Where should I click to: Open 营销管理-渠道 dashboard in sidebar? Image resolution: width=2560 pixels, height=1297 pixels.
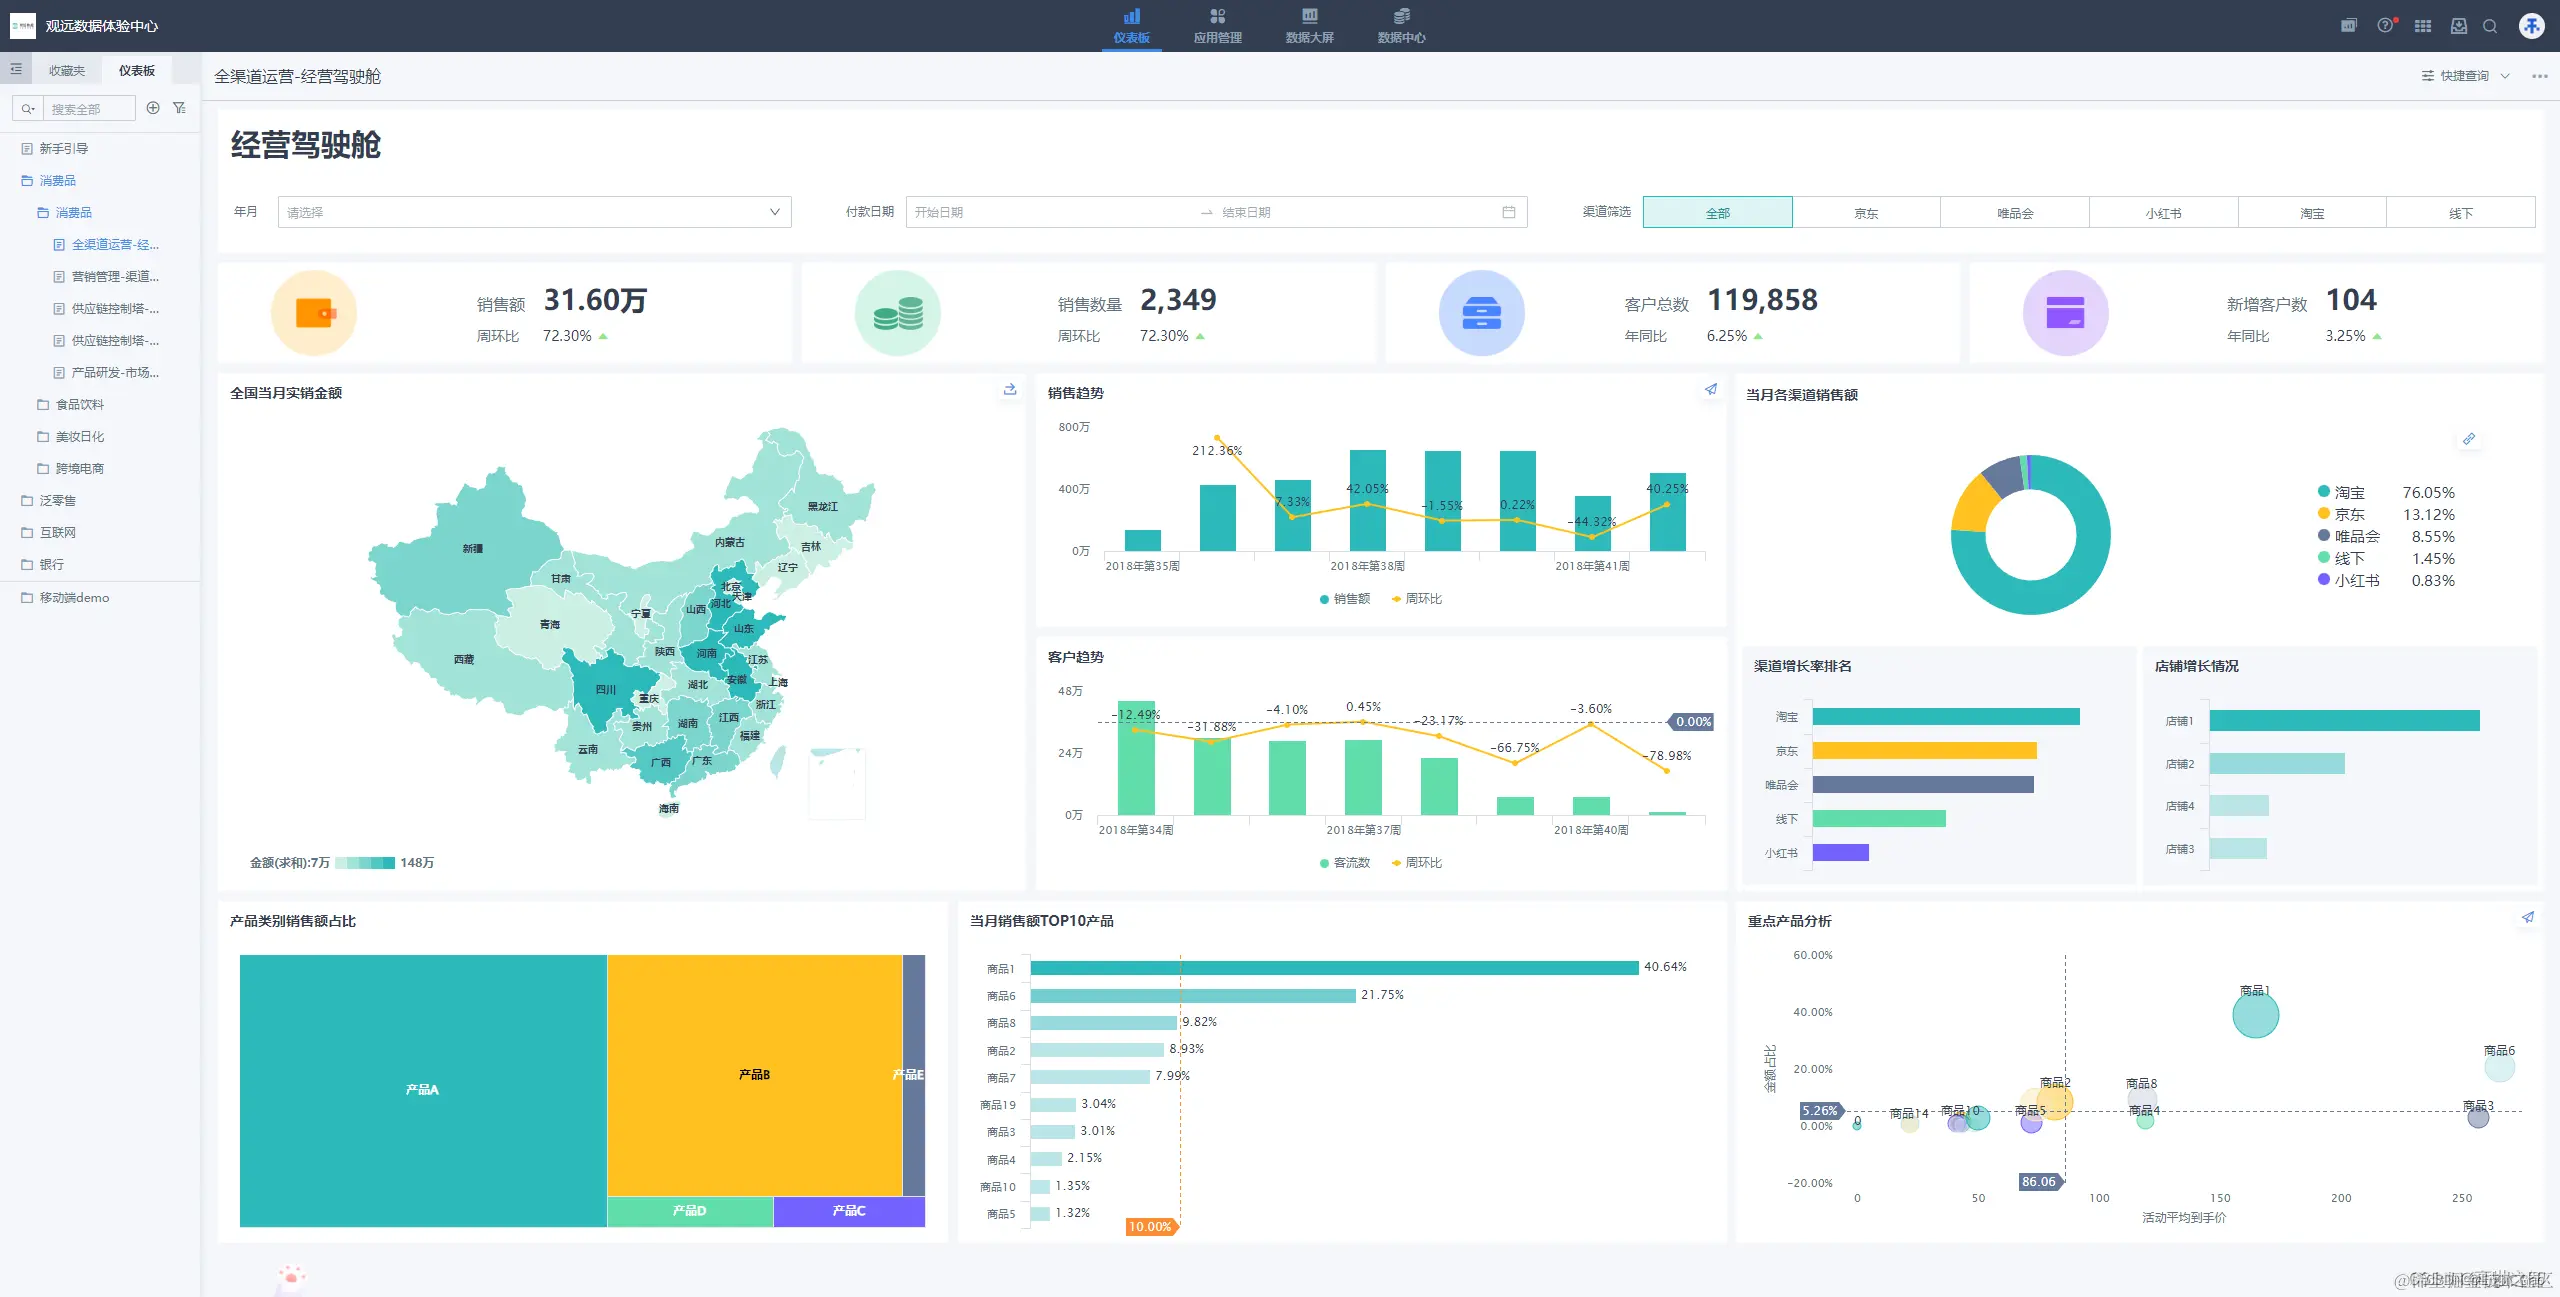pos(114,277)
